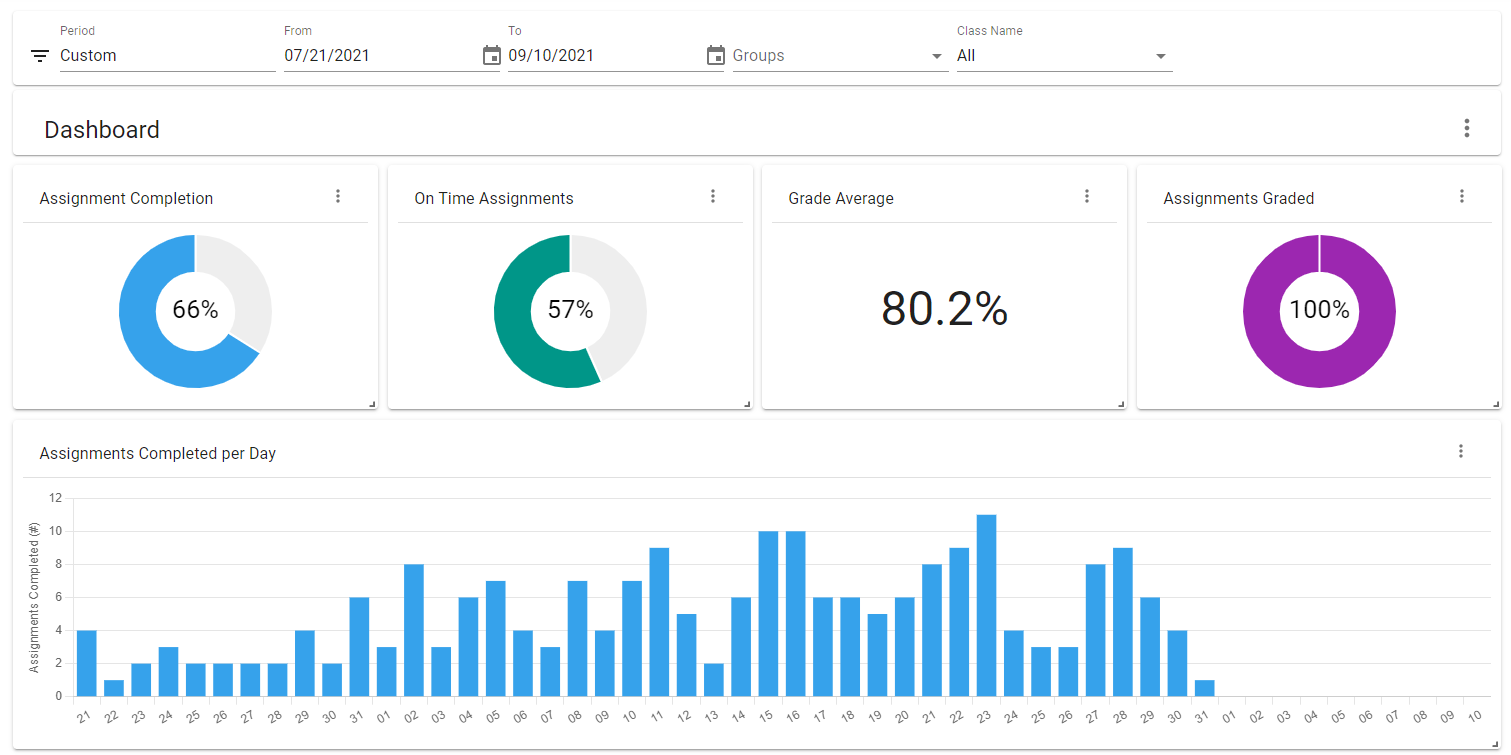Click the Dashboard title
Viewport: 1511px width, 755px height.
point(102,130)
